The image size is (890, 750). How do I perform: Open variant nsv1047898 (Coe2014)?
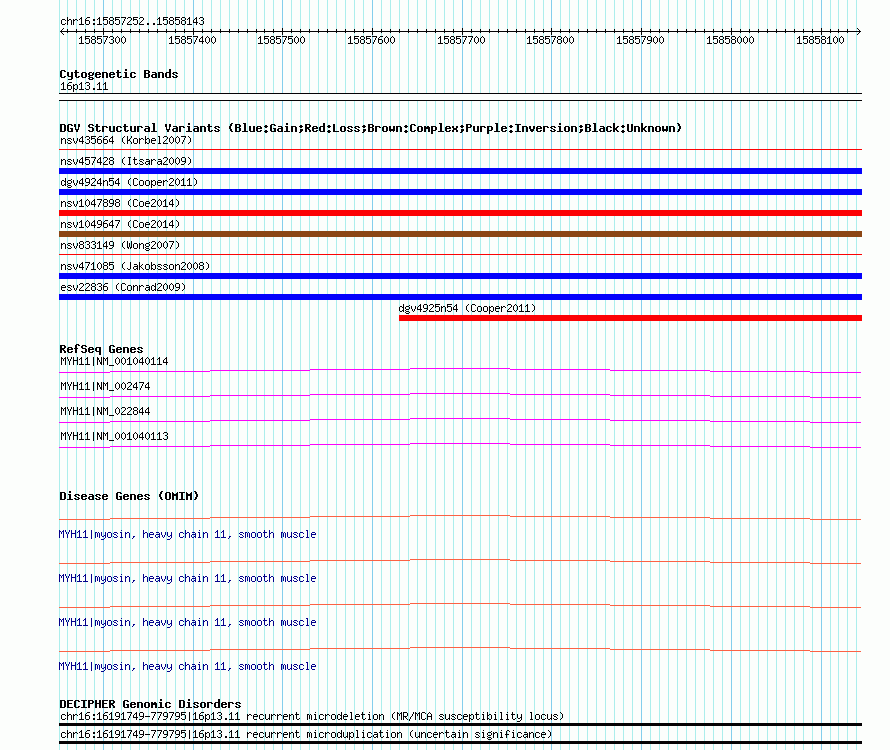click(x=120, y=203)
